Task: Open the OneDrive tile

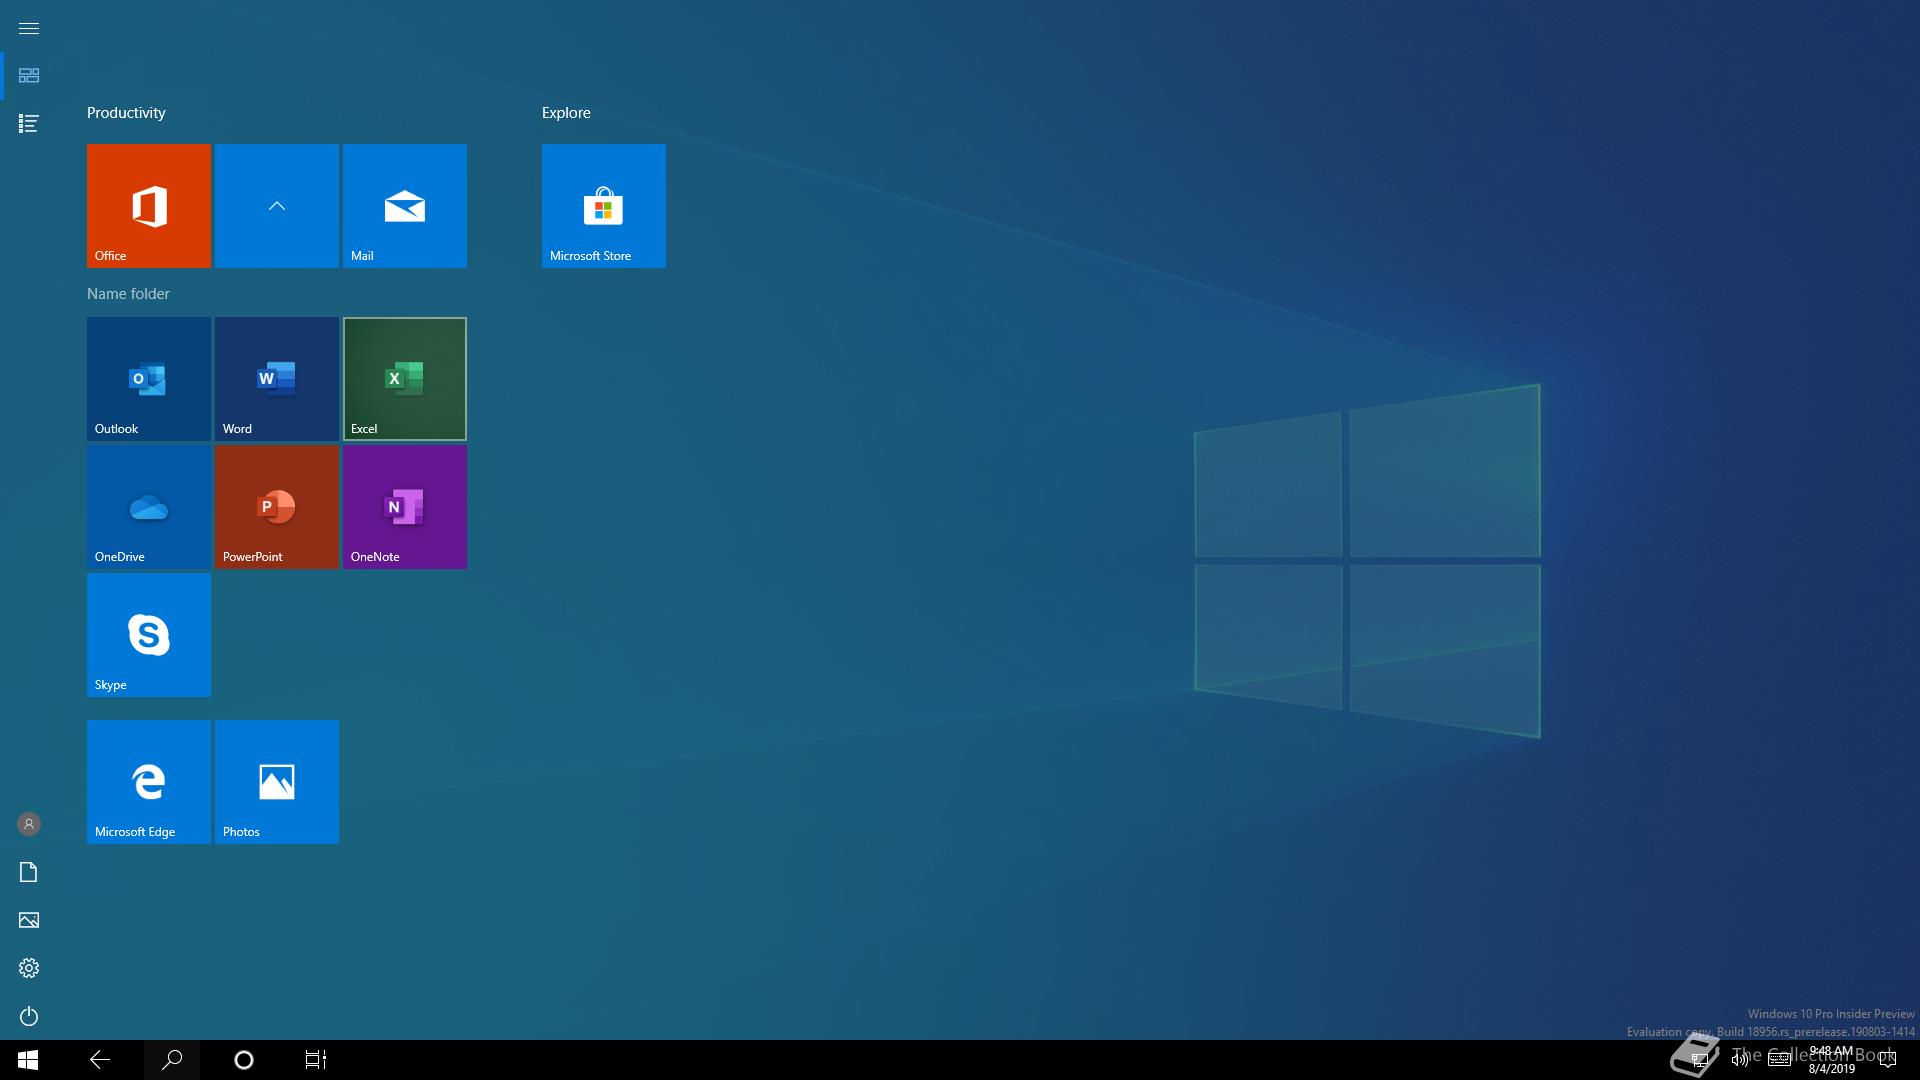Action: 148,506
